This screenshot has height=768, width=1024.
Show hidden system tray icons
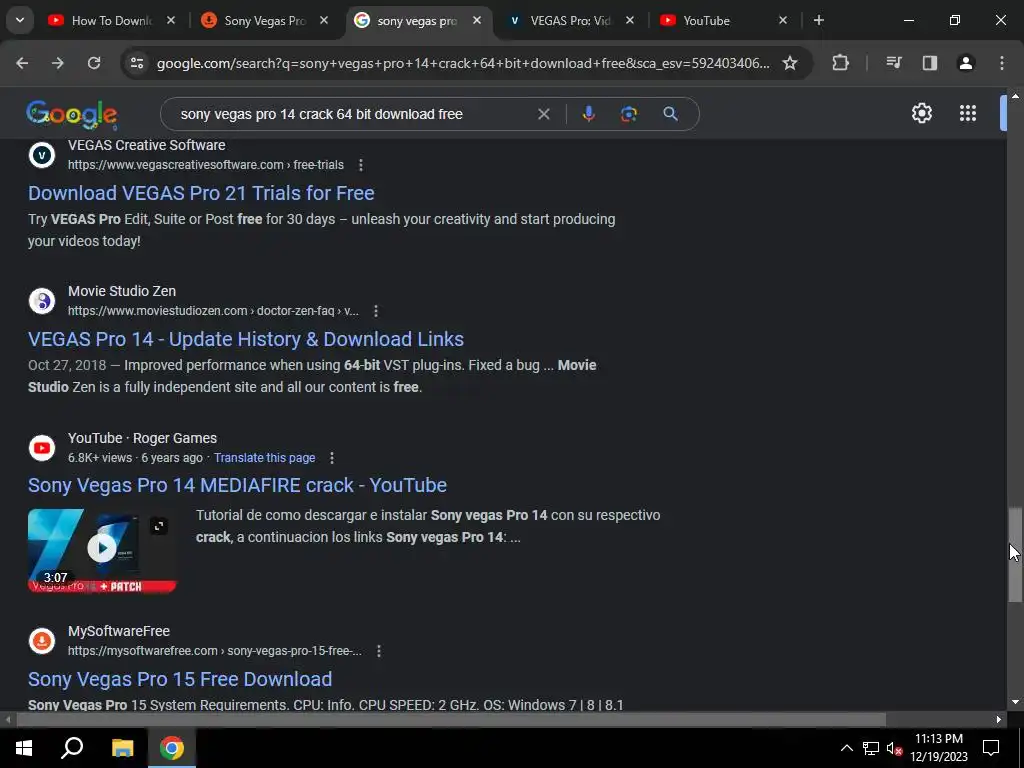tap(846, 748)
